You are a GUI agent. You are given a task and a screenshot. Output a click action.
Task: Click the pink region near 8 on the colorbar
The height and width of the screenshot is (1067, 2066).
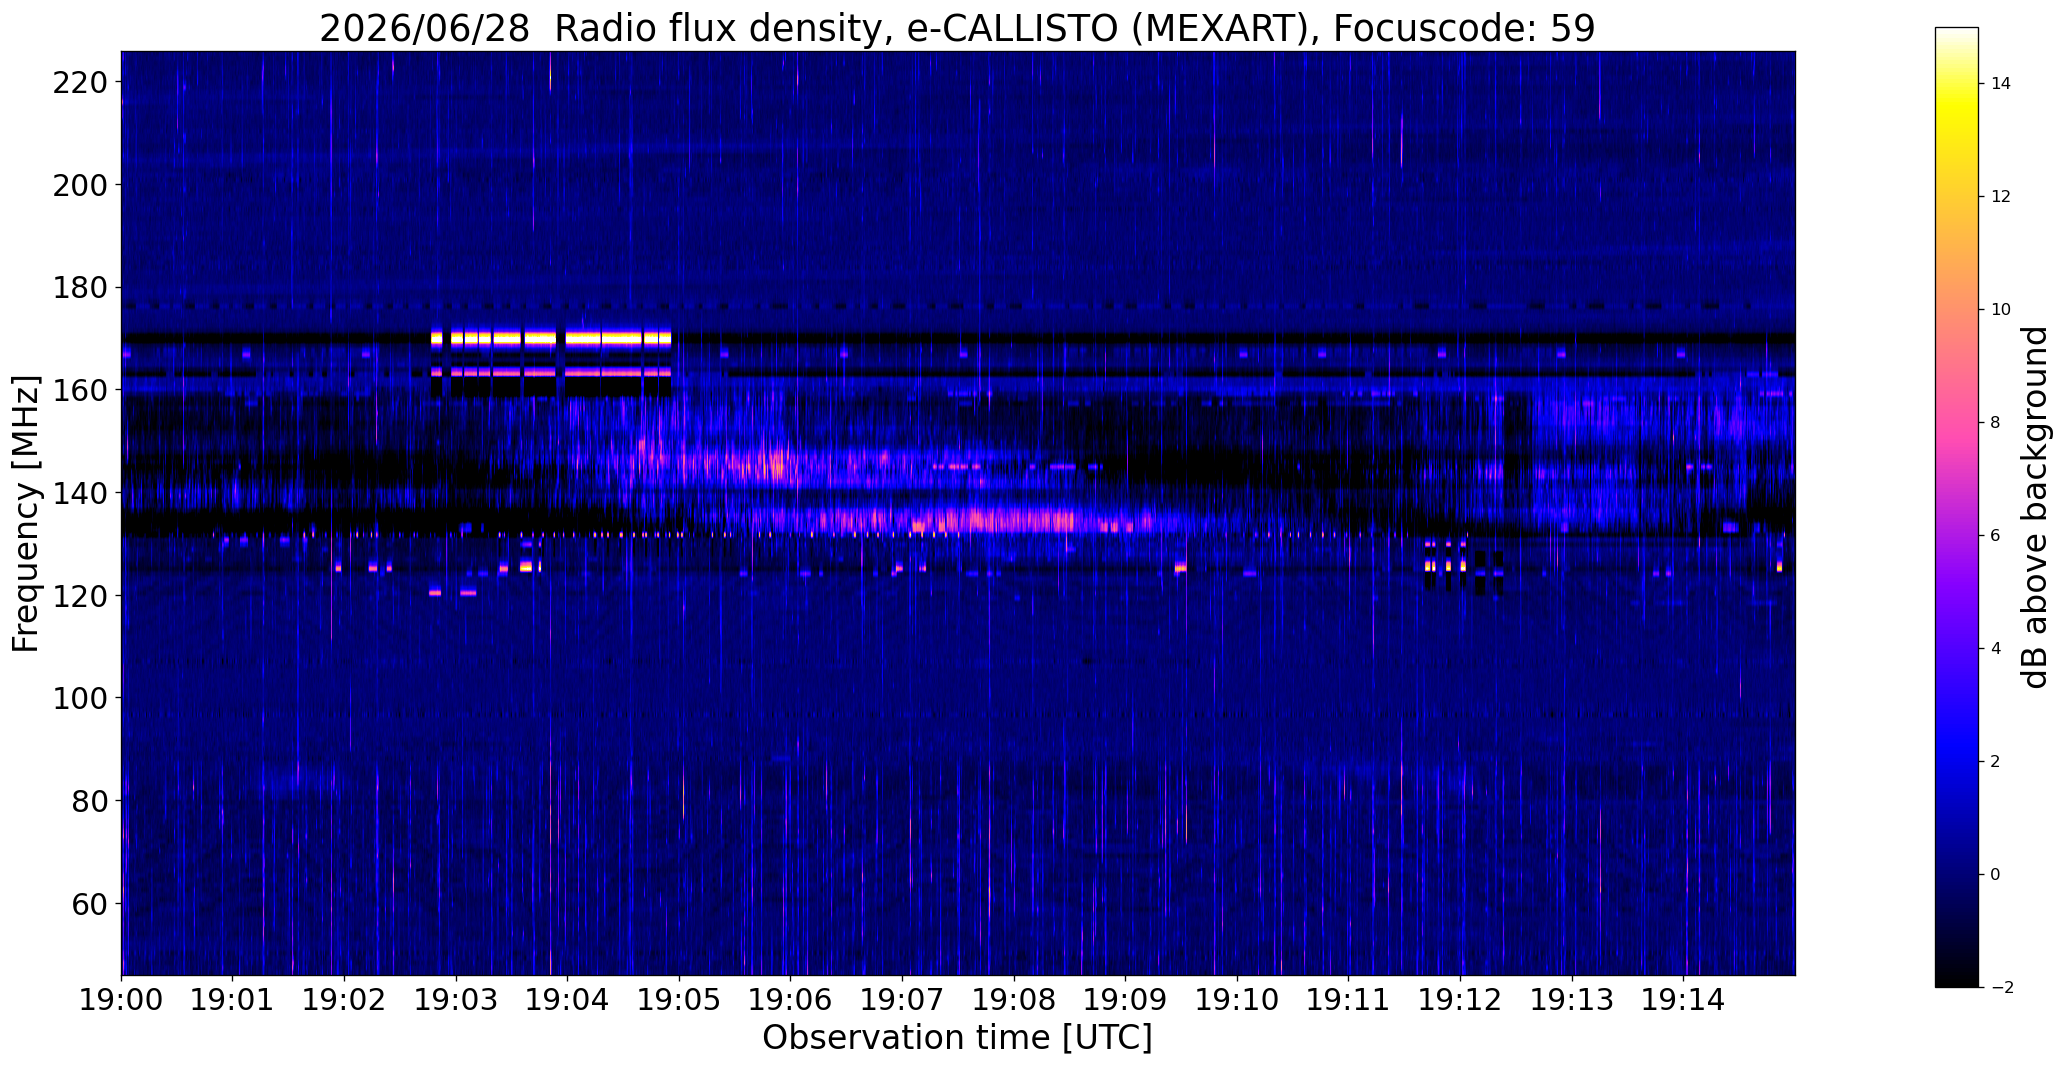1956,423
